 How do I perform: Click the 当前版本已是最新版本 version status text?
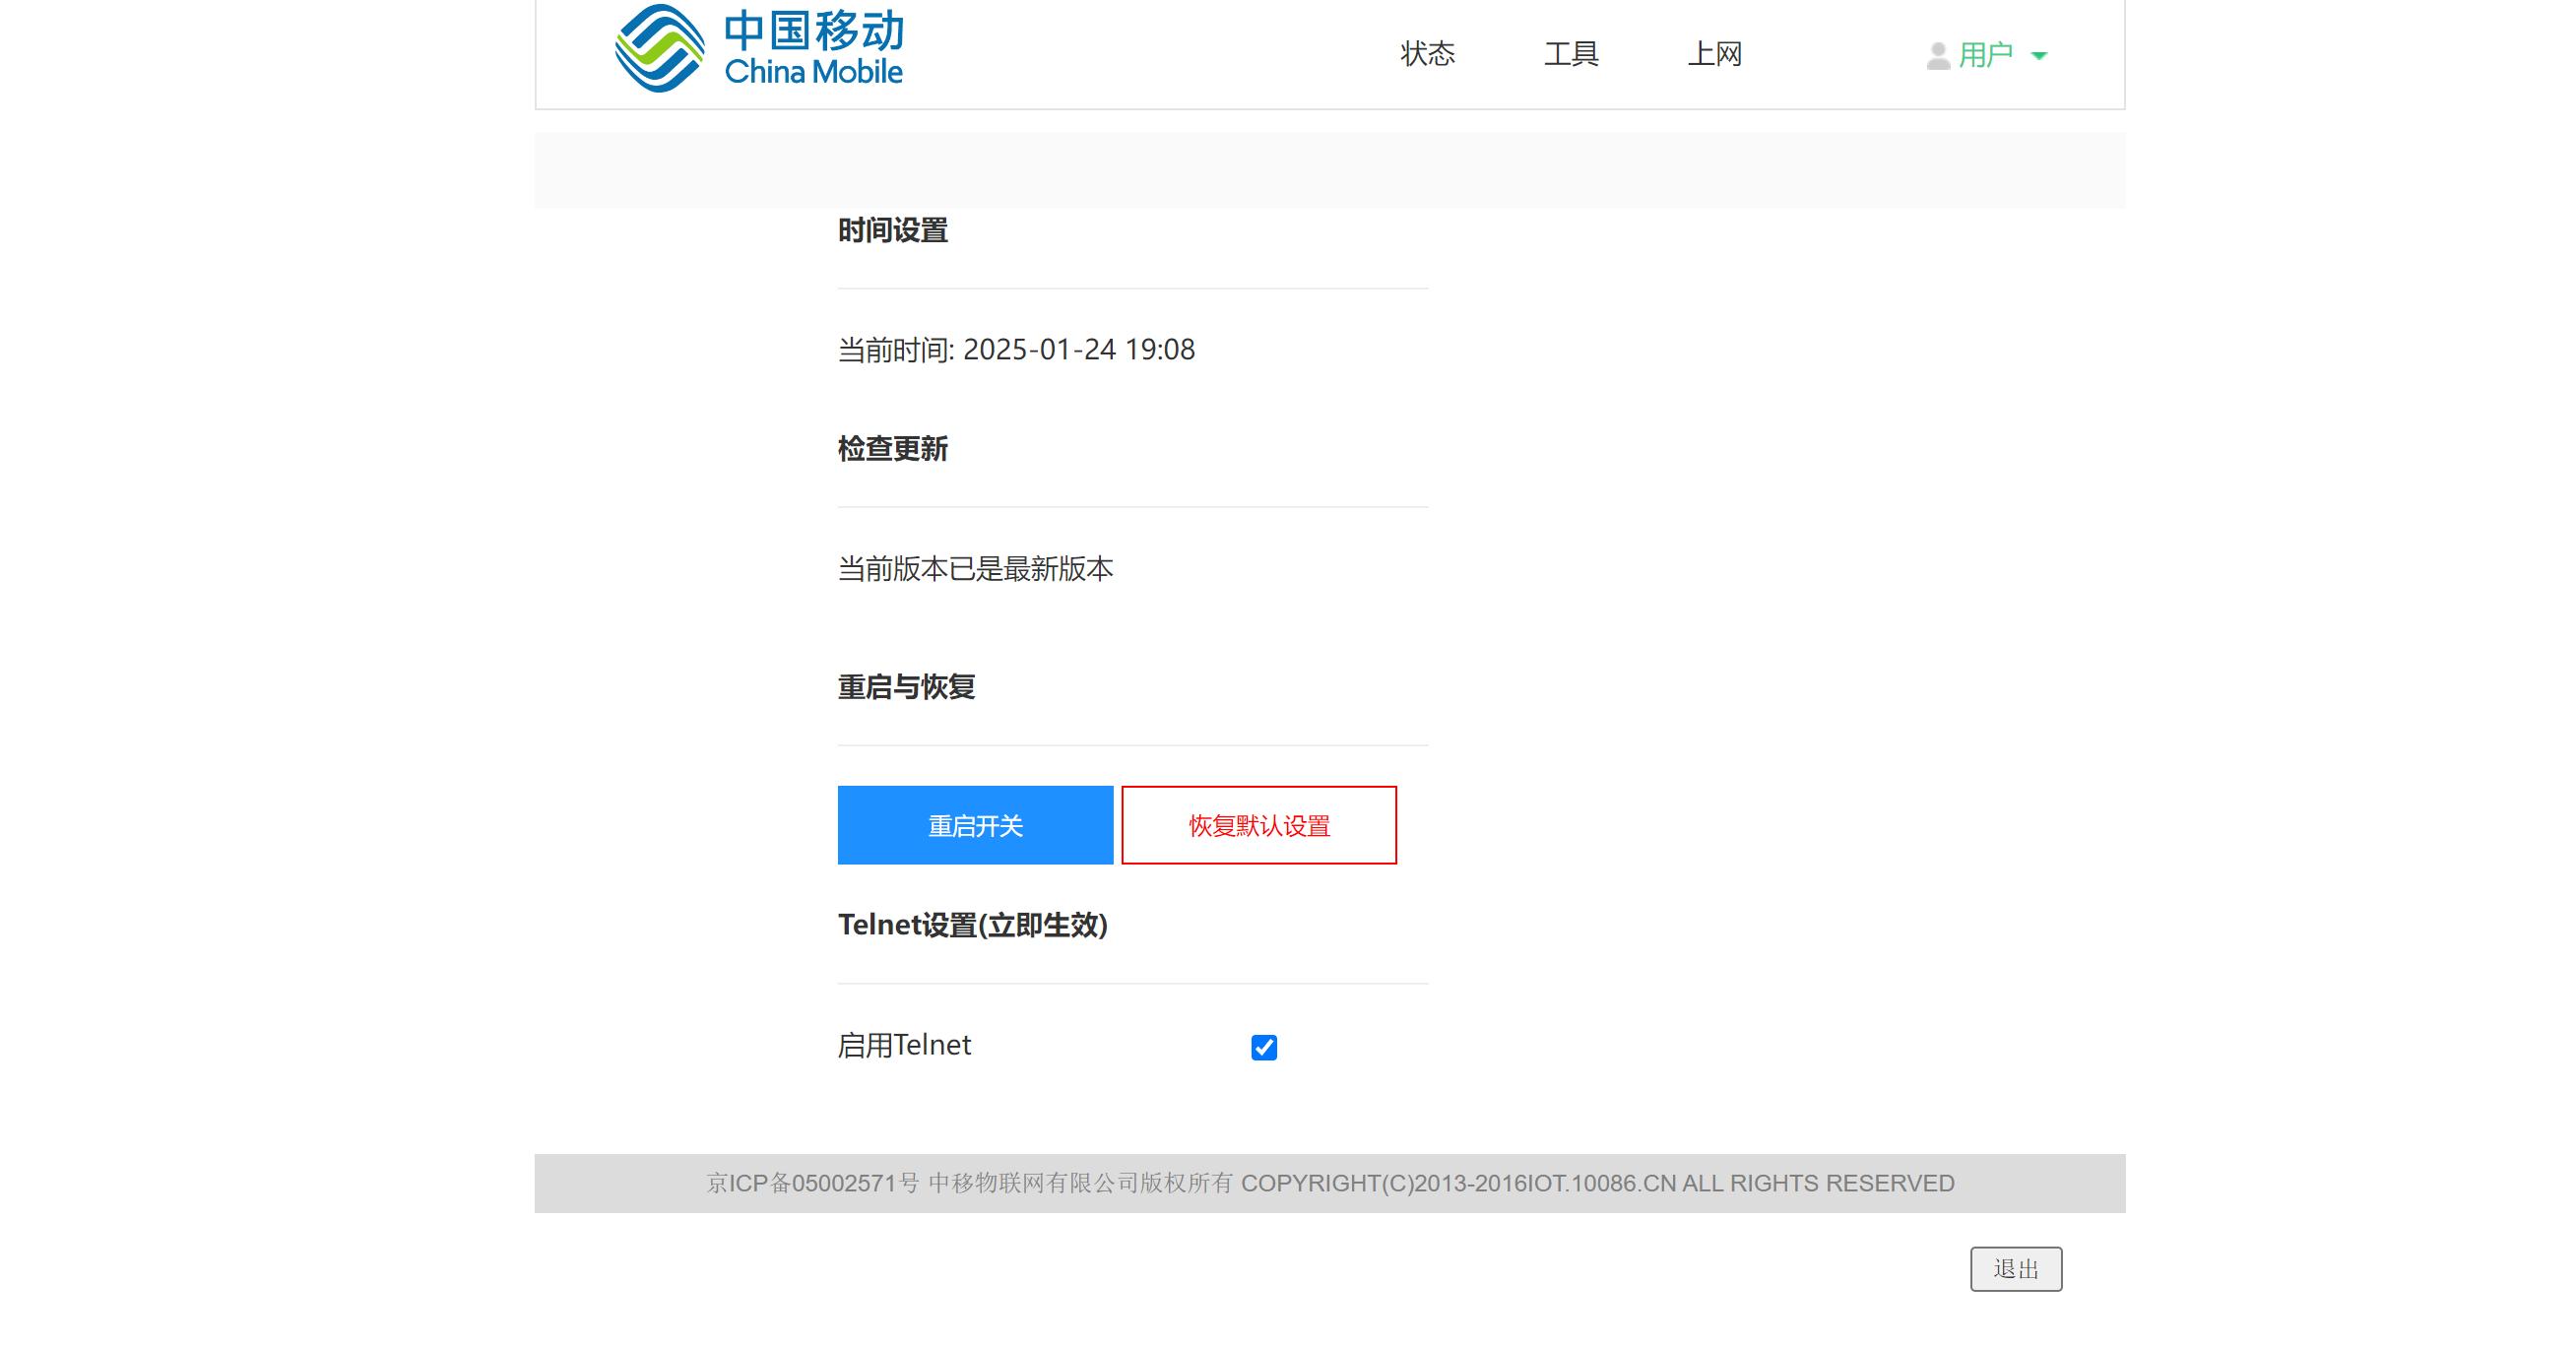coord(975,569)
